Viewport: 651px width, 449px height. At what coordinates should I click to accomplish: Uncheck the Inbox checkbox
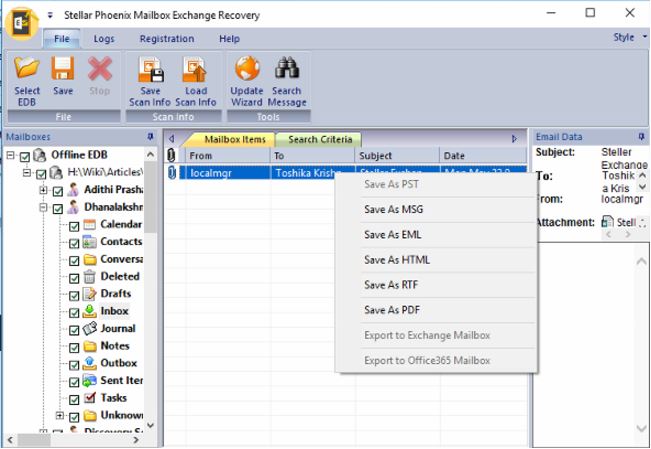pyautogui.click(x=74, y=313)
